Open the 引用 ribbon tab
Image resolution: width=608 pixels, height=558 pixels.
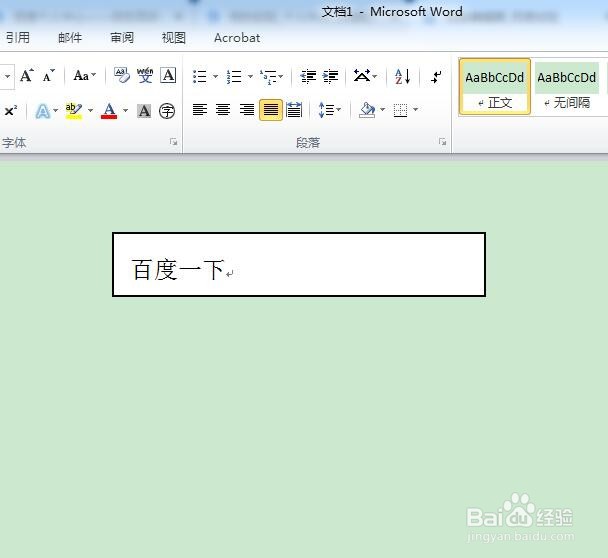click(17, 38)
